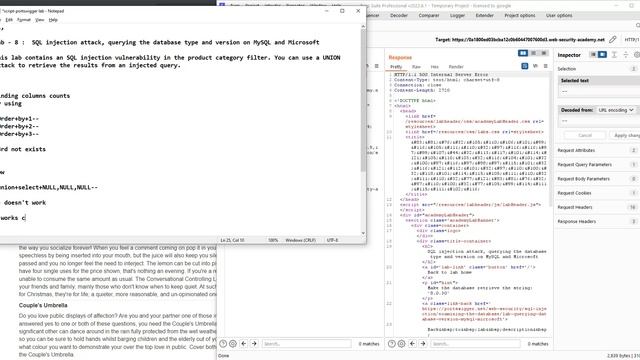Click Notepad vertical scrollbar thumb

pyautogui.click(x=363, y=100)
